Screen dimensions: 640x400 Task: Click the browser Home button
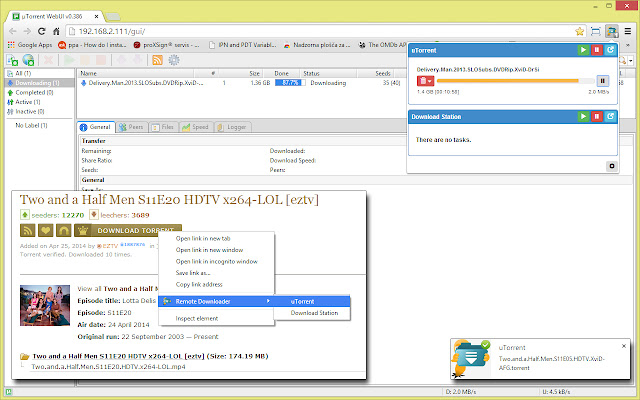click(x=56, y=31)
